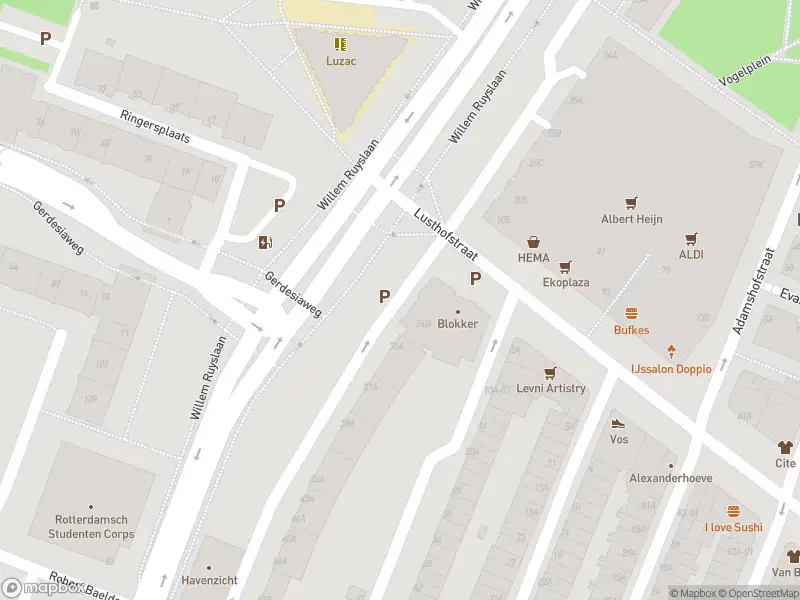Click the IJssalon Doppio ice cream icon

[x=671, y=352]
